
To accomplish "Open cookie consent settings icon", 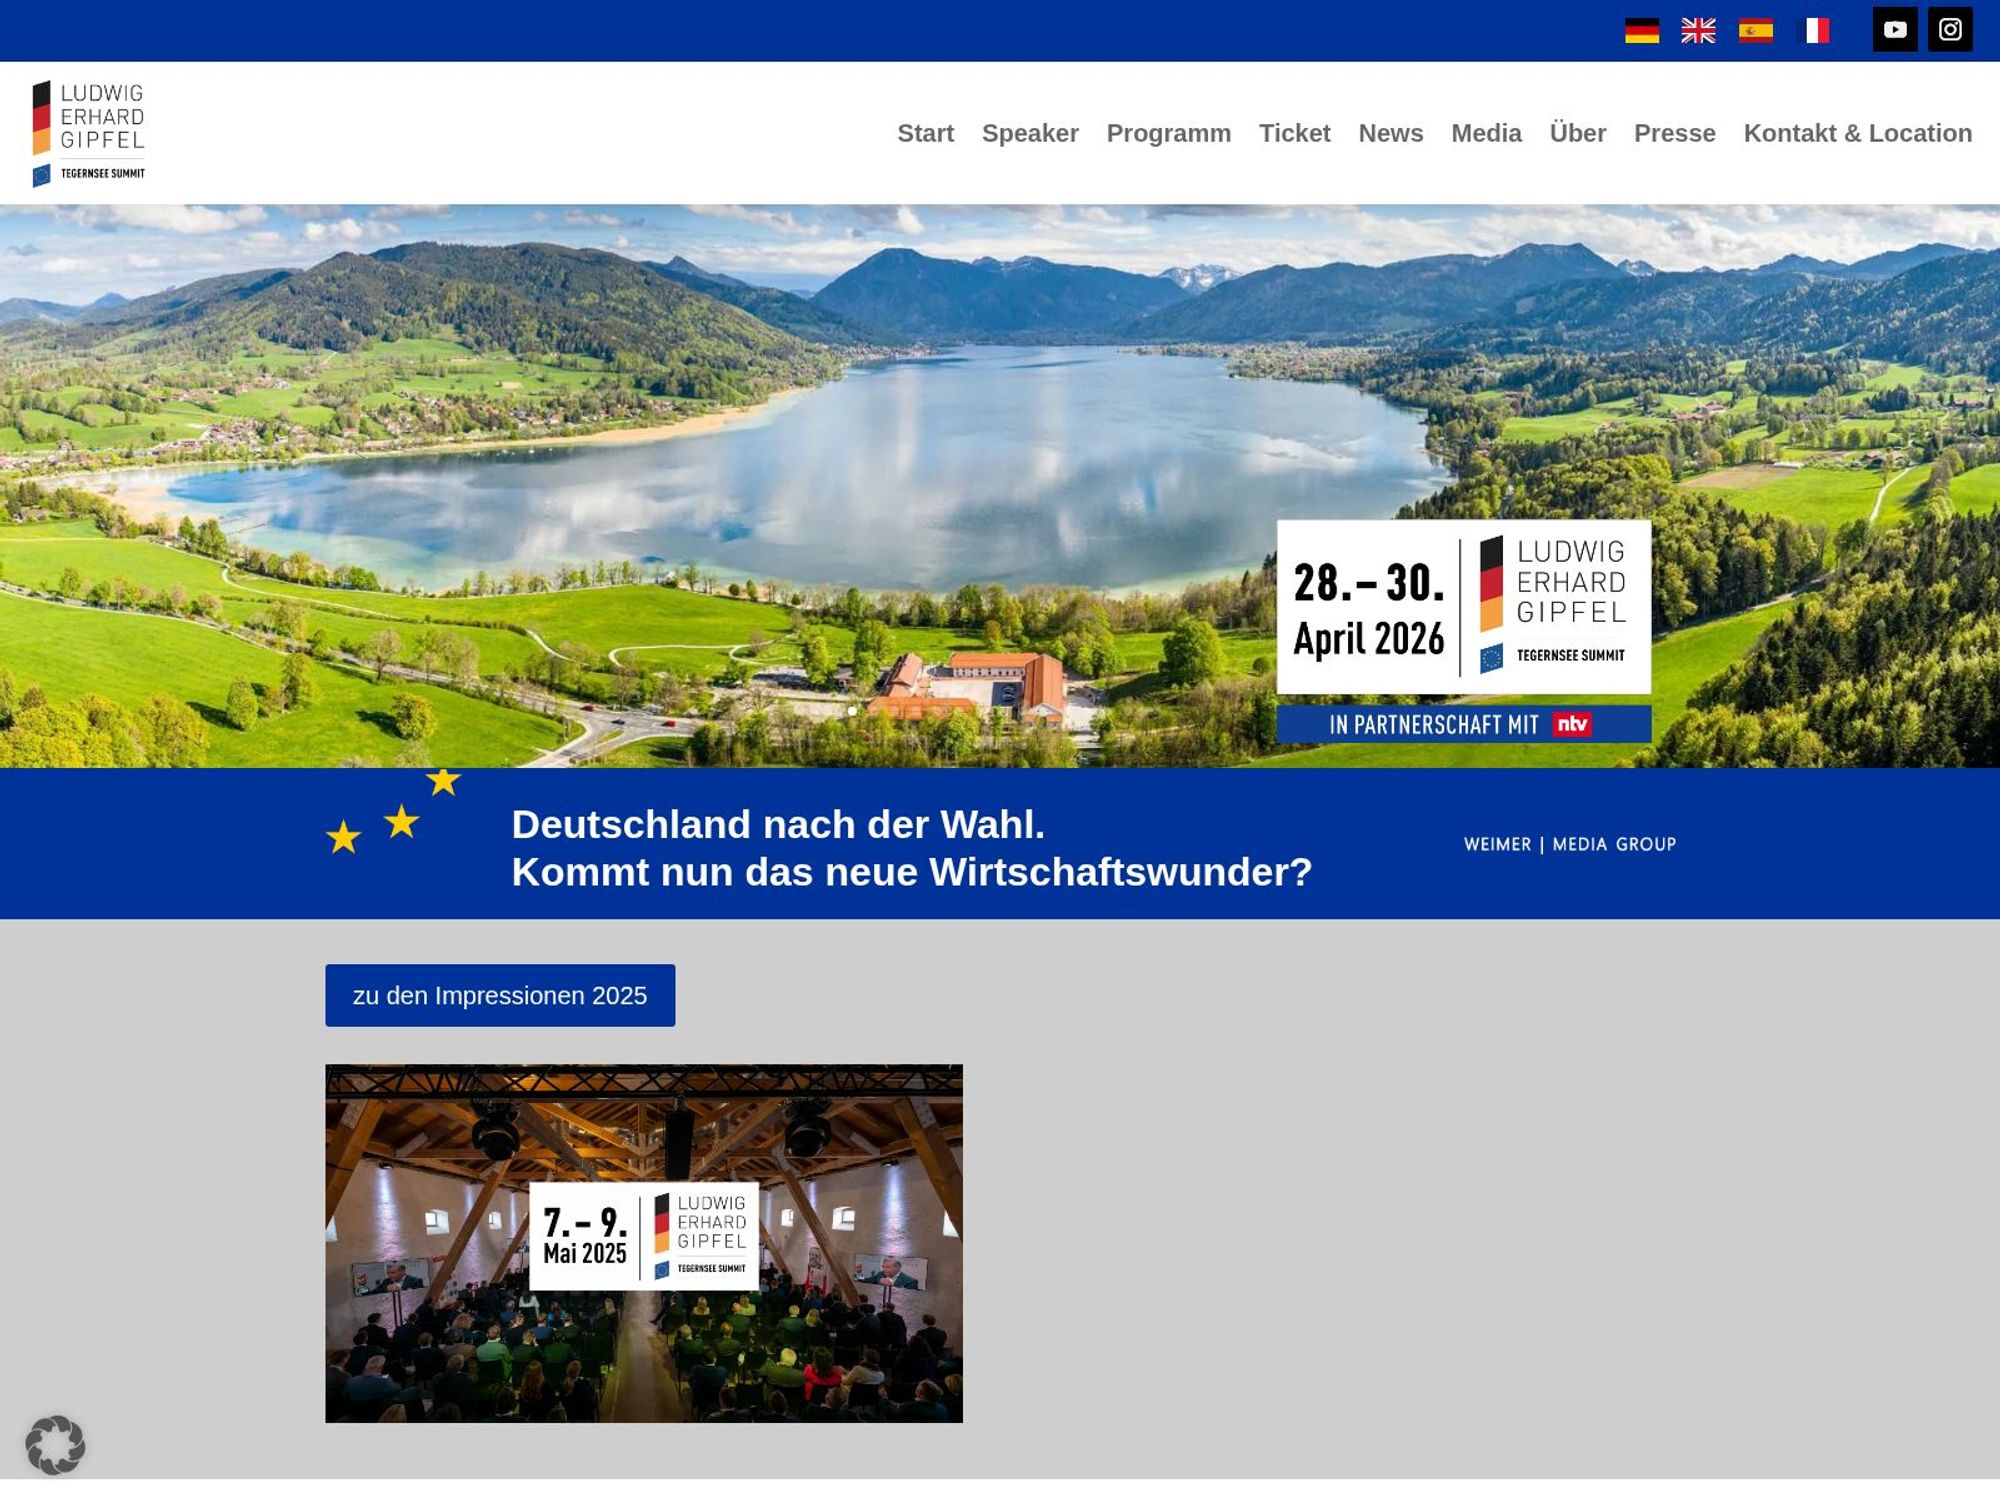I will 55,1444.
